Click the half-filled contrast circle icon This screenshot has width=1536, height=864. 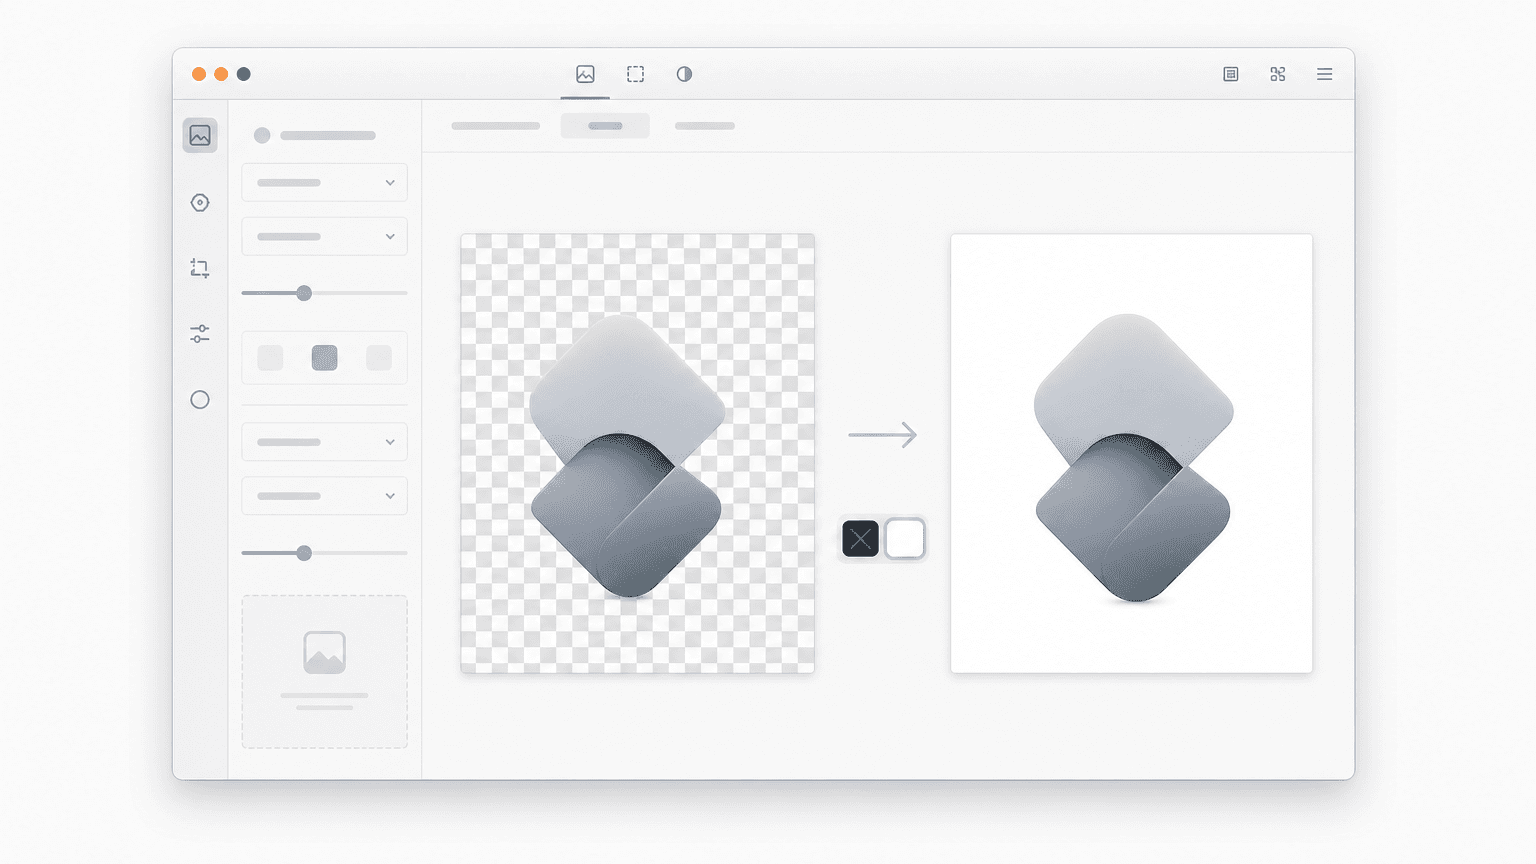(x=684, y=74)
